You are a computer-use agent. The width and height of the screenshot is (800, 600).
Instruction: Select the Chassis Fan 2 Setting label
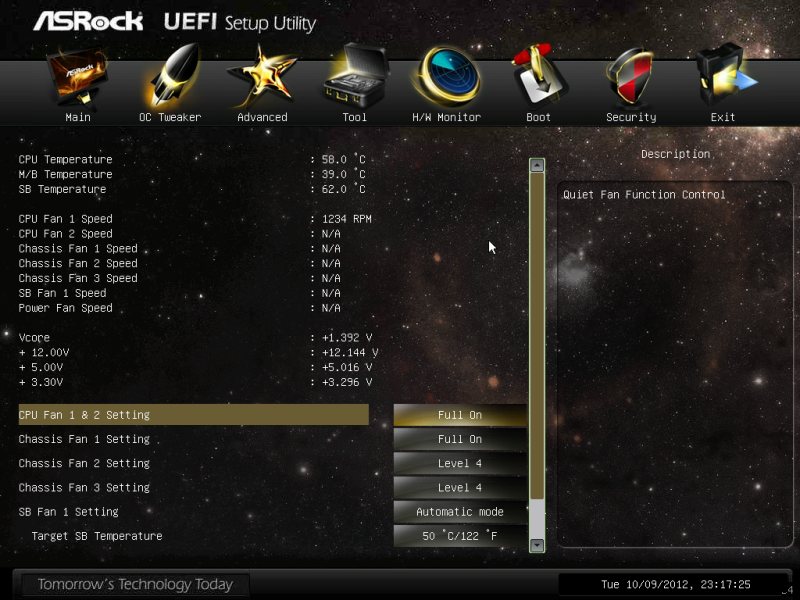click(x=84, y=463)
